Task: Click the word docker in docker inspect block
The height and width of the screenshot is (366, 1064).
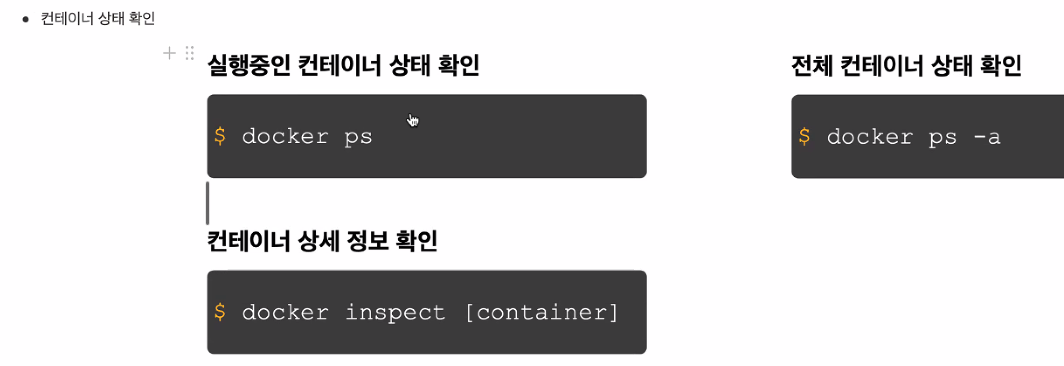Action: coord(285,312)
